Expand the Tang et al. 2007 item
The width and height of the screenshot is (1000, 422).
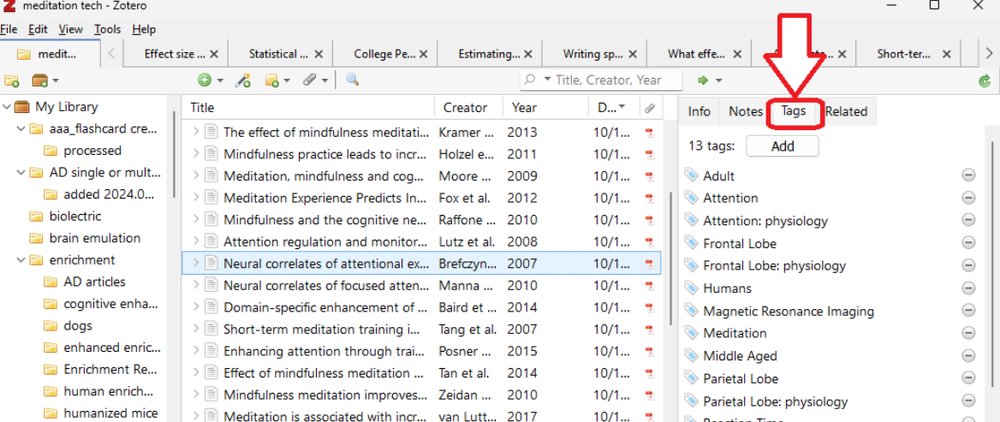(x=196, y=330)
